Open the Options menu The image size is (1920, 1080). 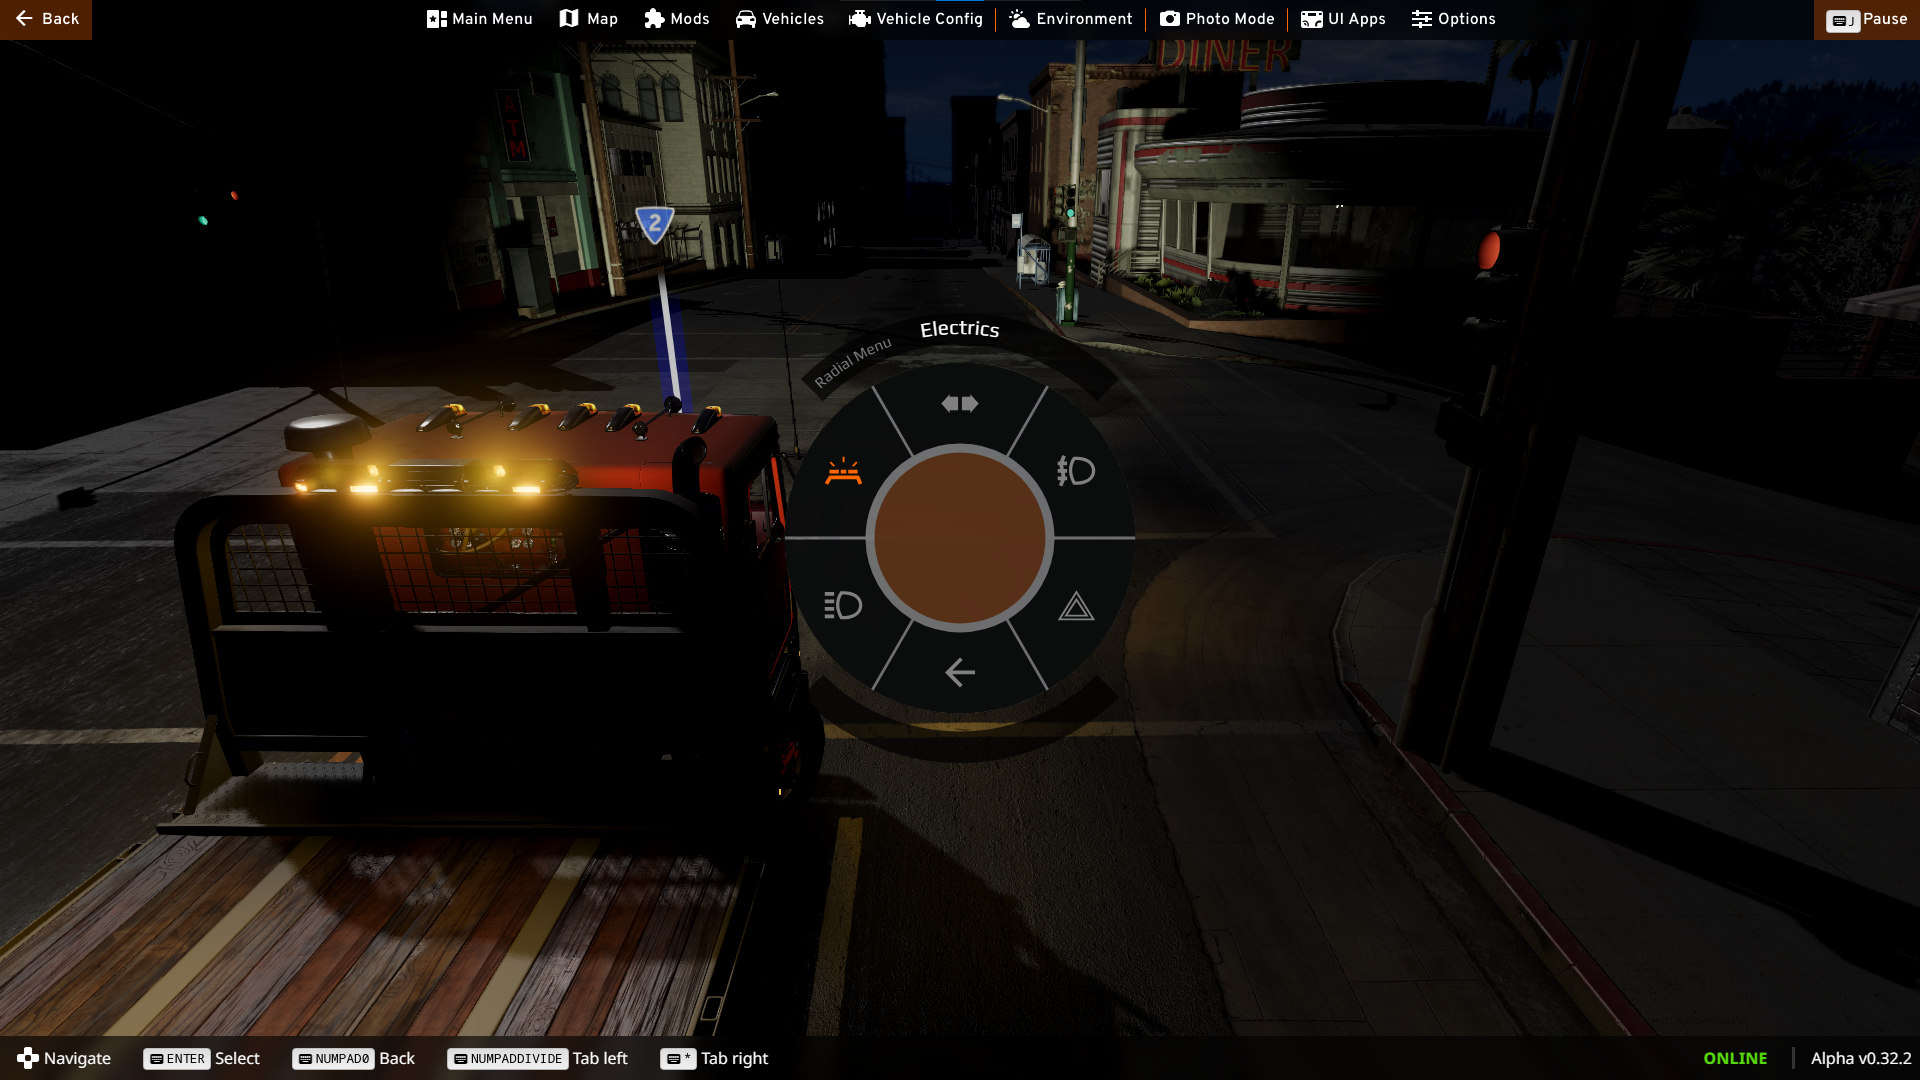[x=1453, y=19]
